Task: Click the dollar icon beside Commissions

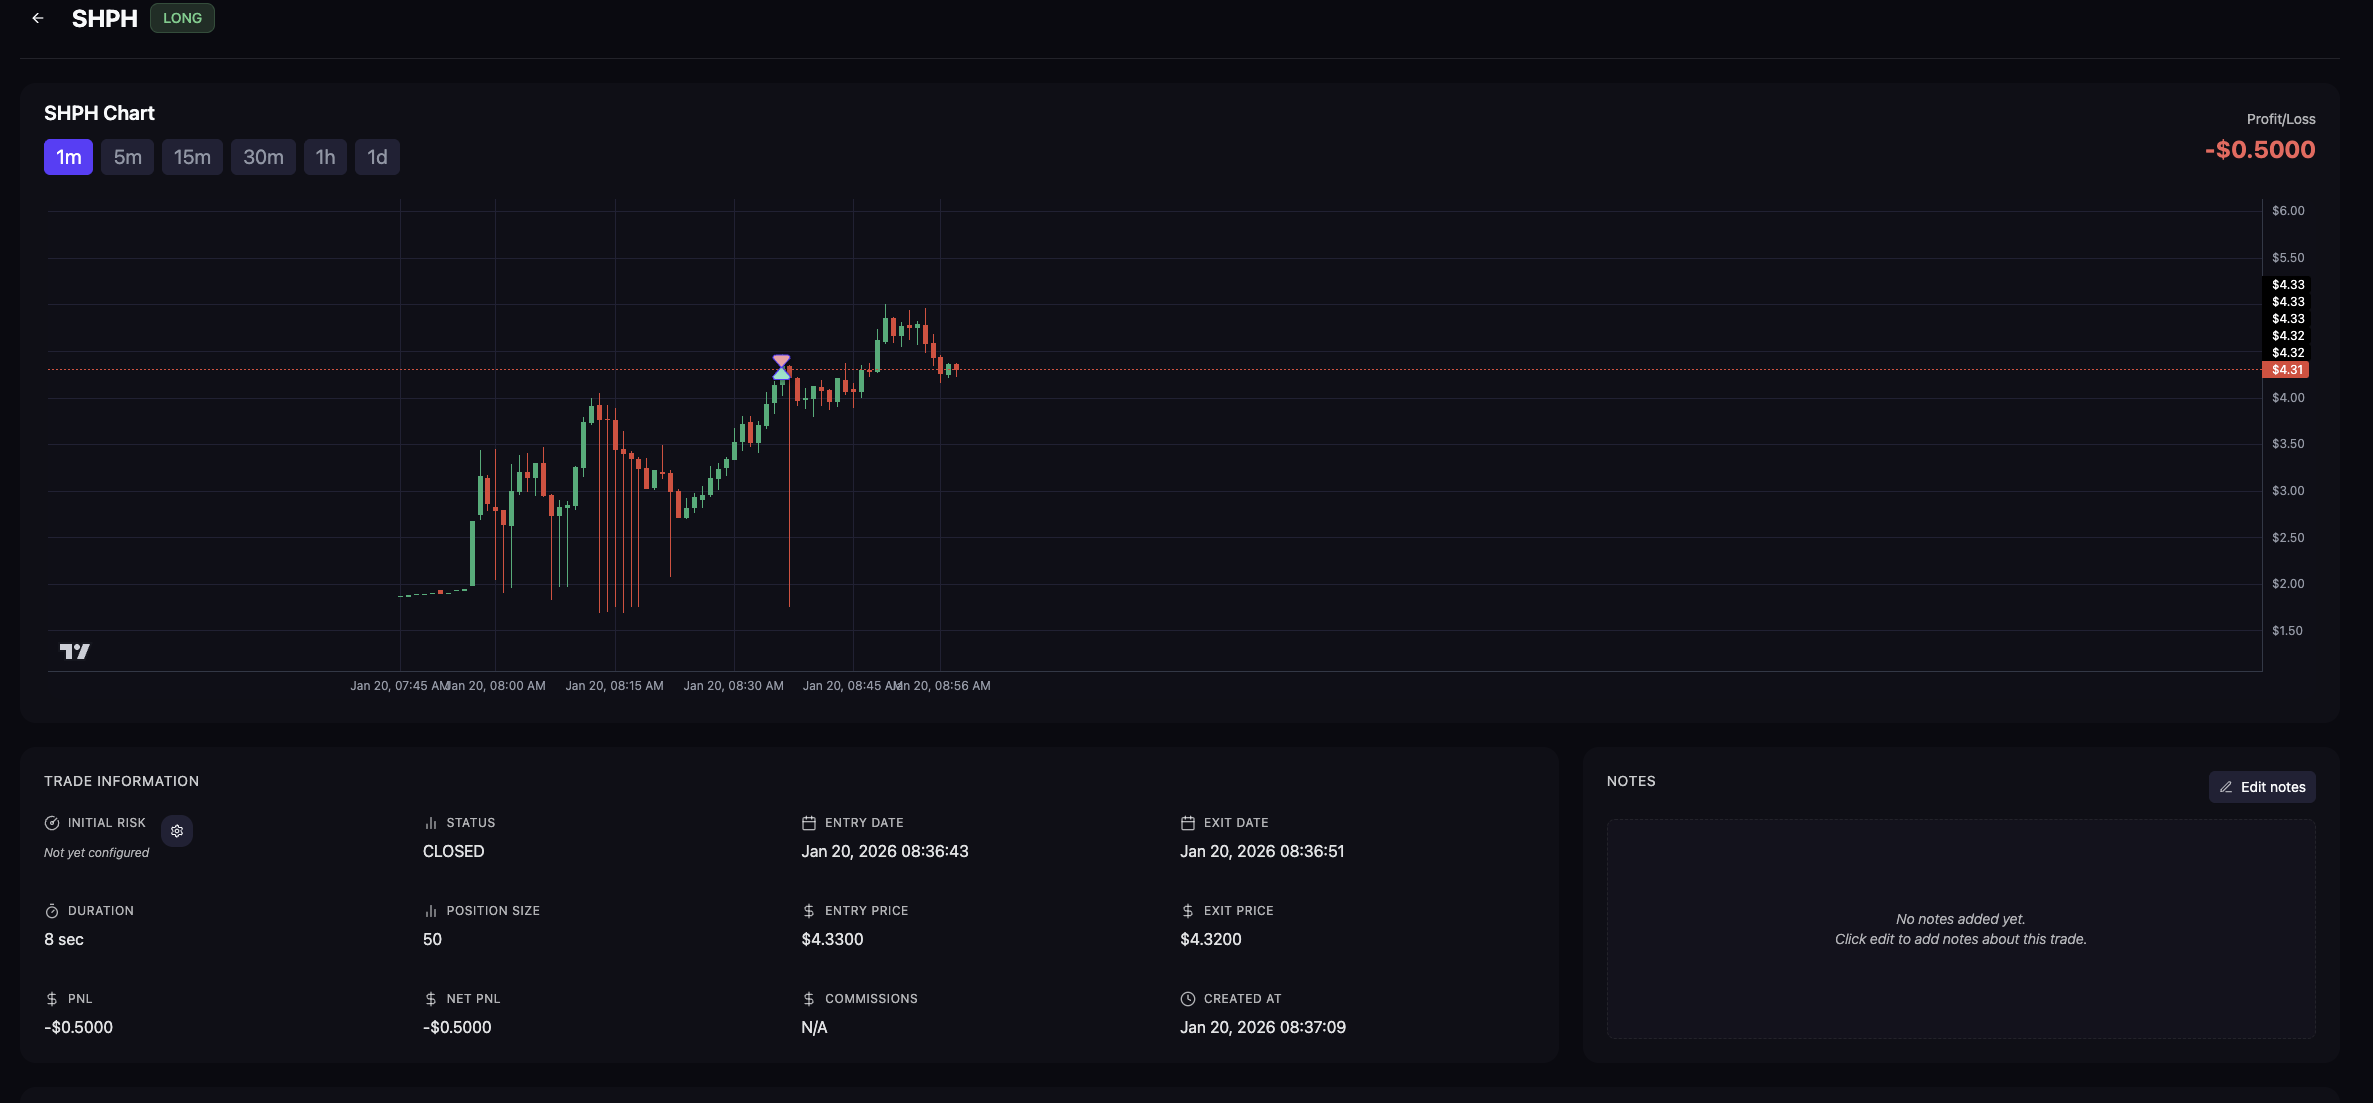Action: pyautogui.click(x=809, y=999)
